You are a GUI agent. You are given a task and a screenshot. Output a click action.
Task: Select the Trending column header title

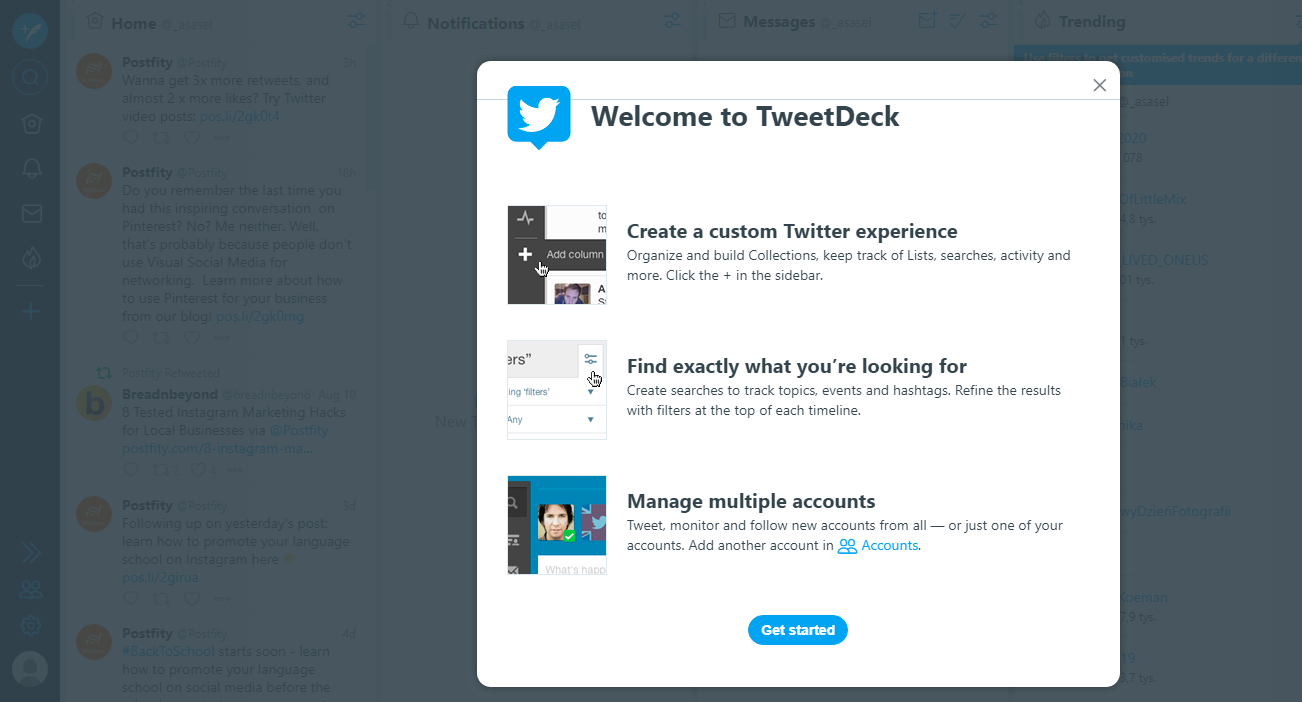1092,21
